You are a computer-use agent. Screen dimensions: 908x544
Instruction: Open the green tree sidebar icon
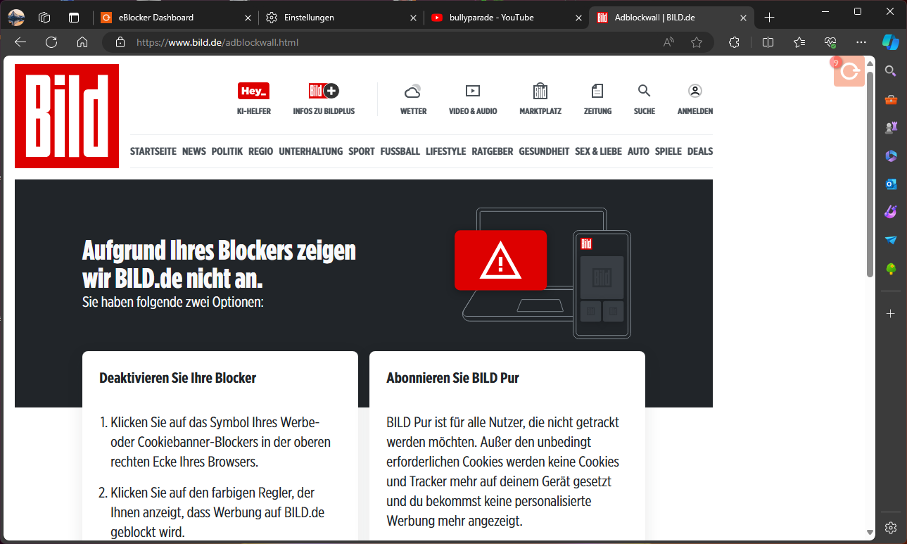pyautogui.click(x=891, y=269)
